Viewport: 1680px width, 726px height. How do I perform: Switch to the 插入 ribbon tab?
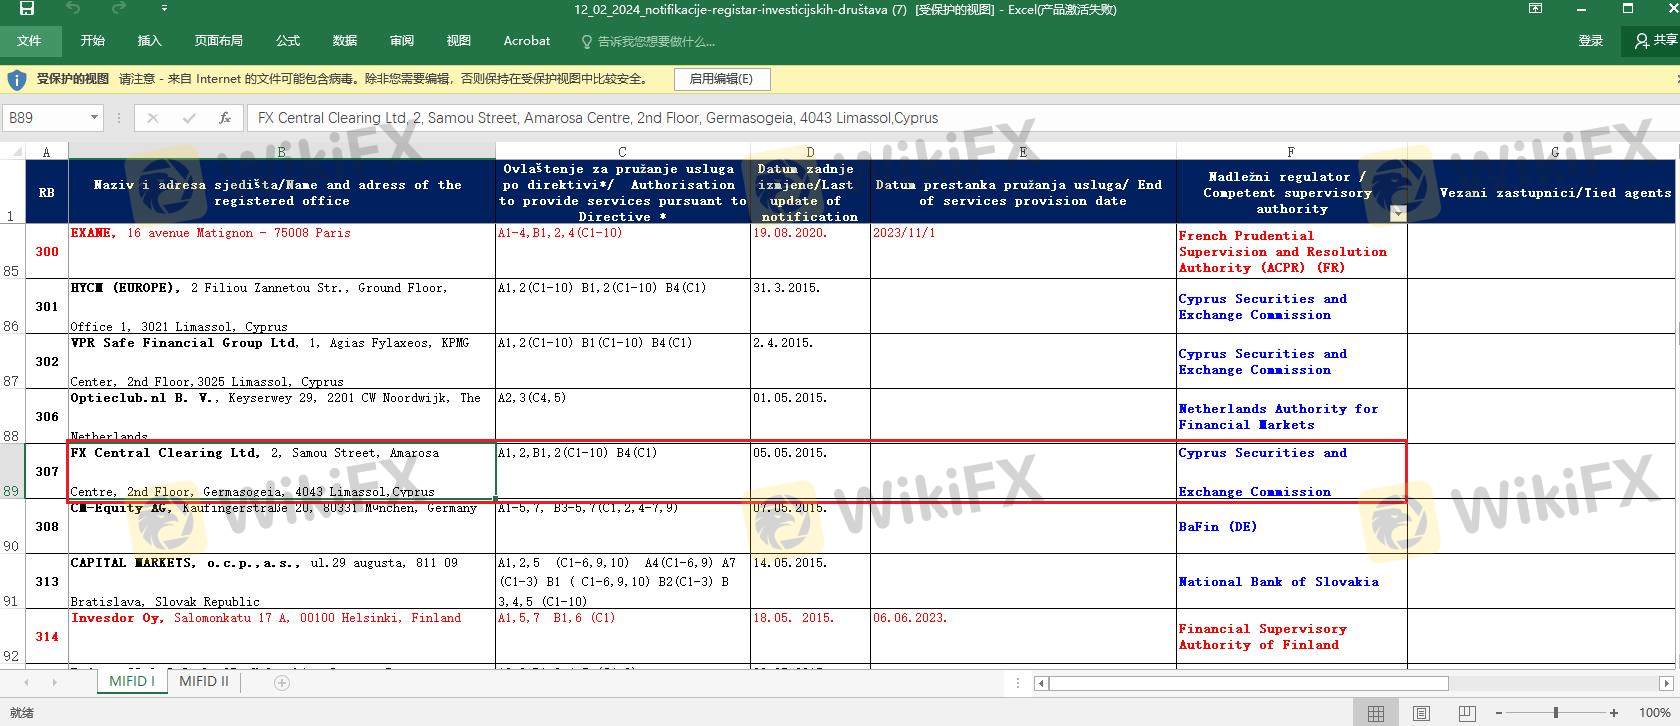click(x=149, y=41)
